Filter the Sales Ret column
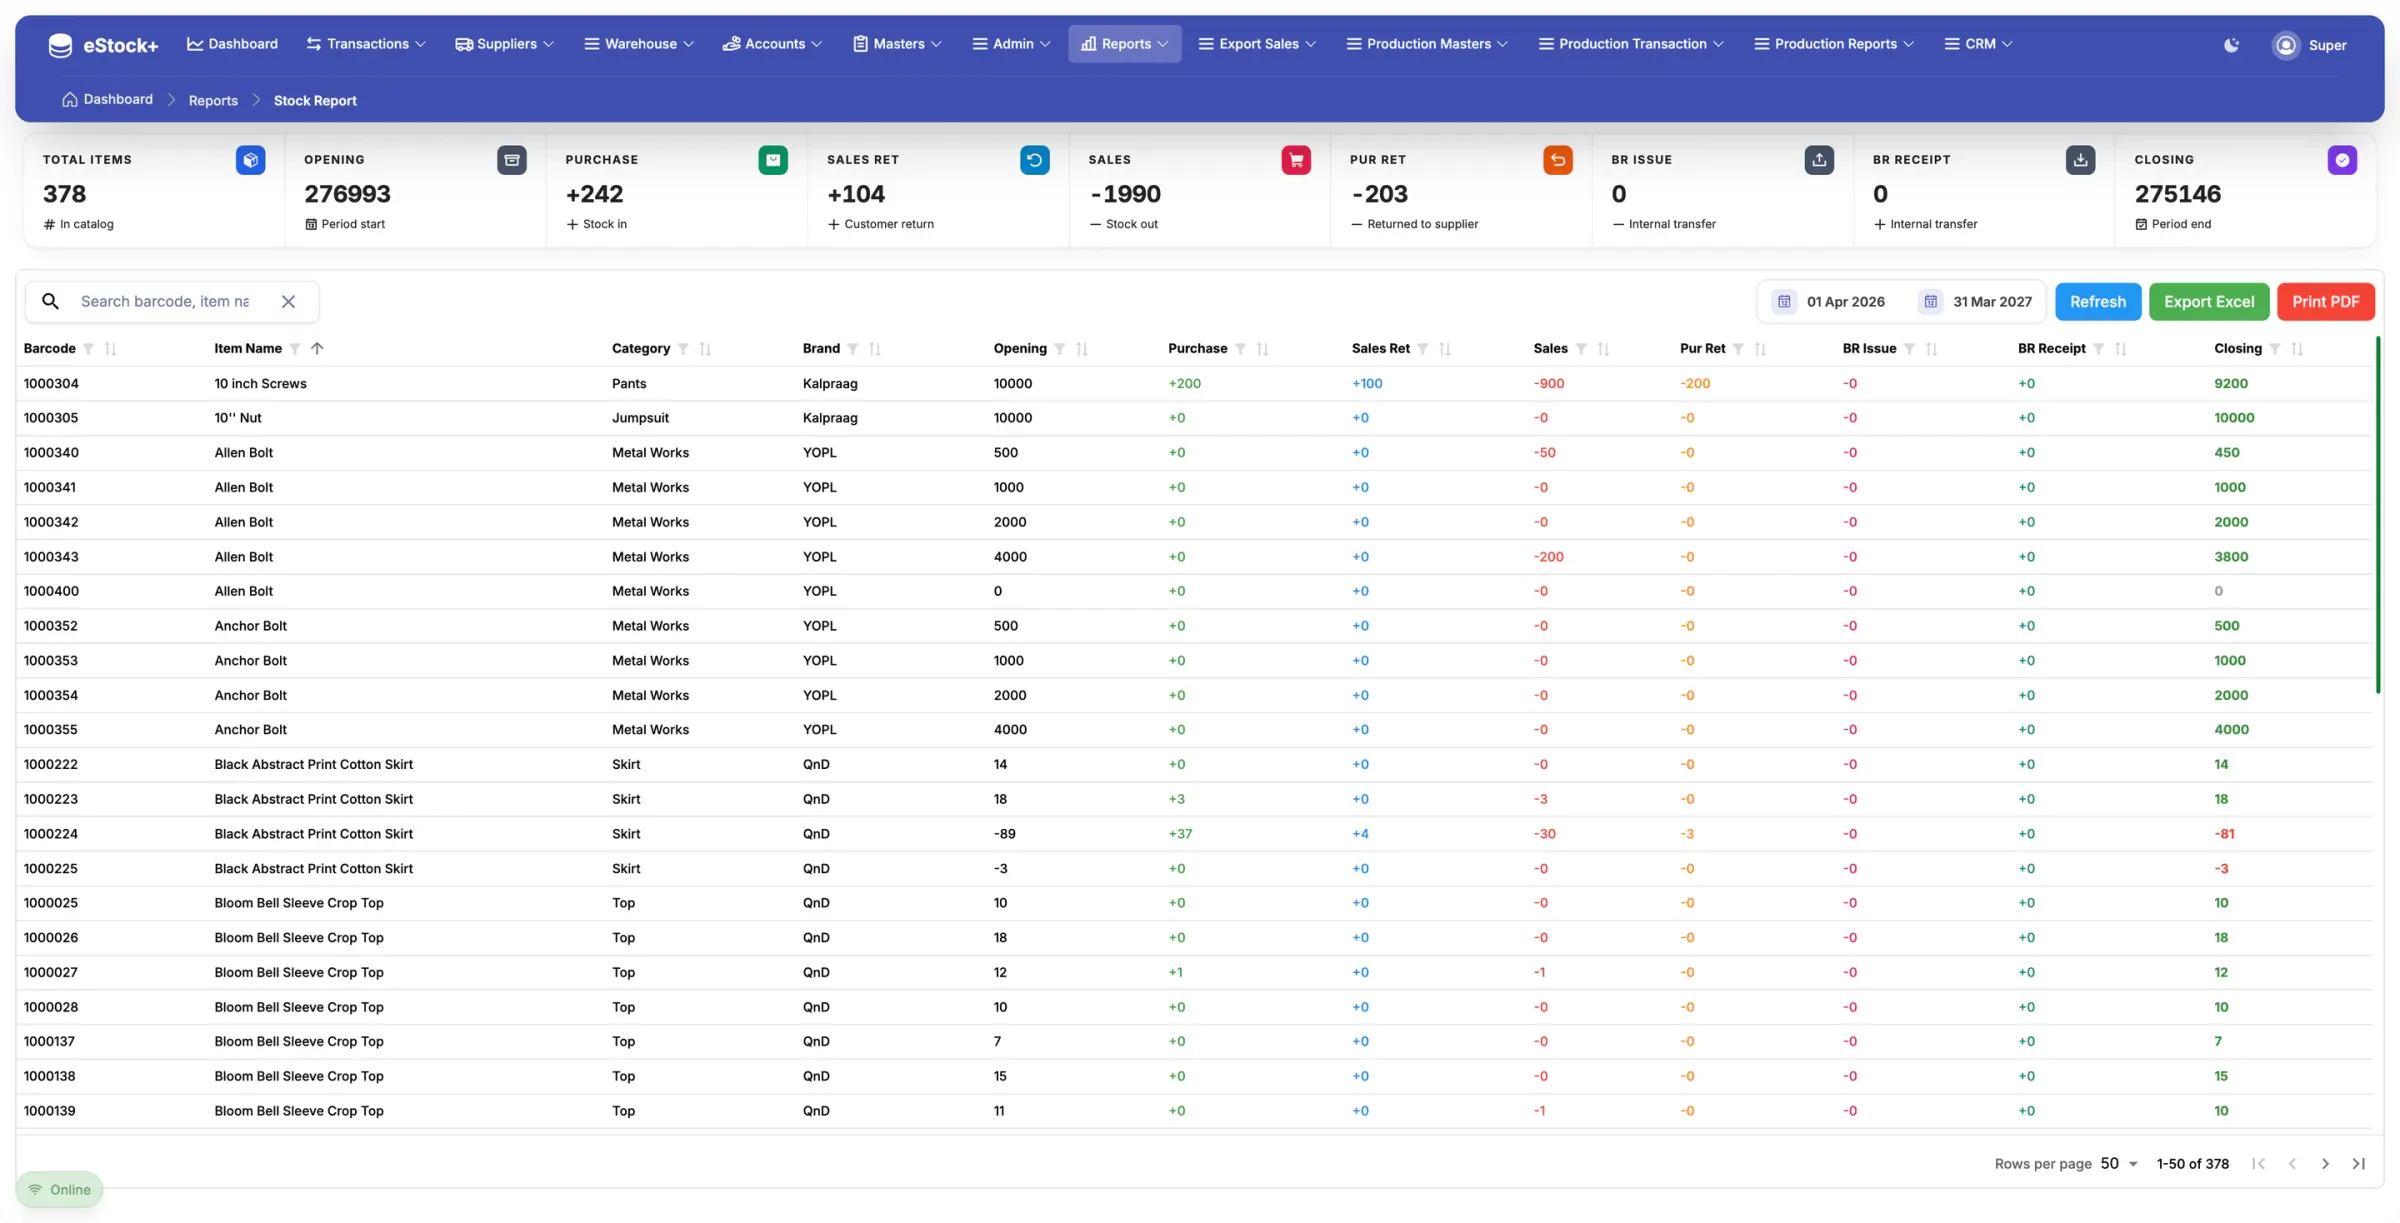Image resolution: width=2400 pixels, height=1223 pixels. click(1422, 349)
